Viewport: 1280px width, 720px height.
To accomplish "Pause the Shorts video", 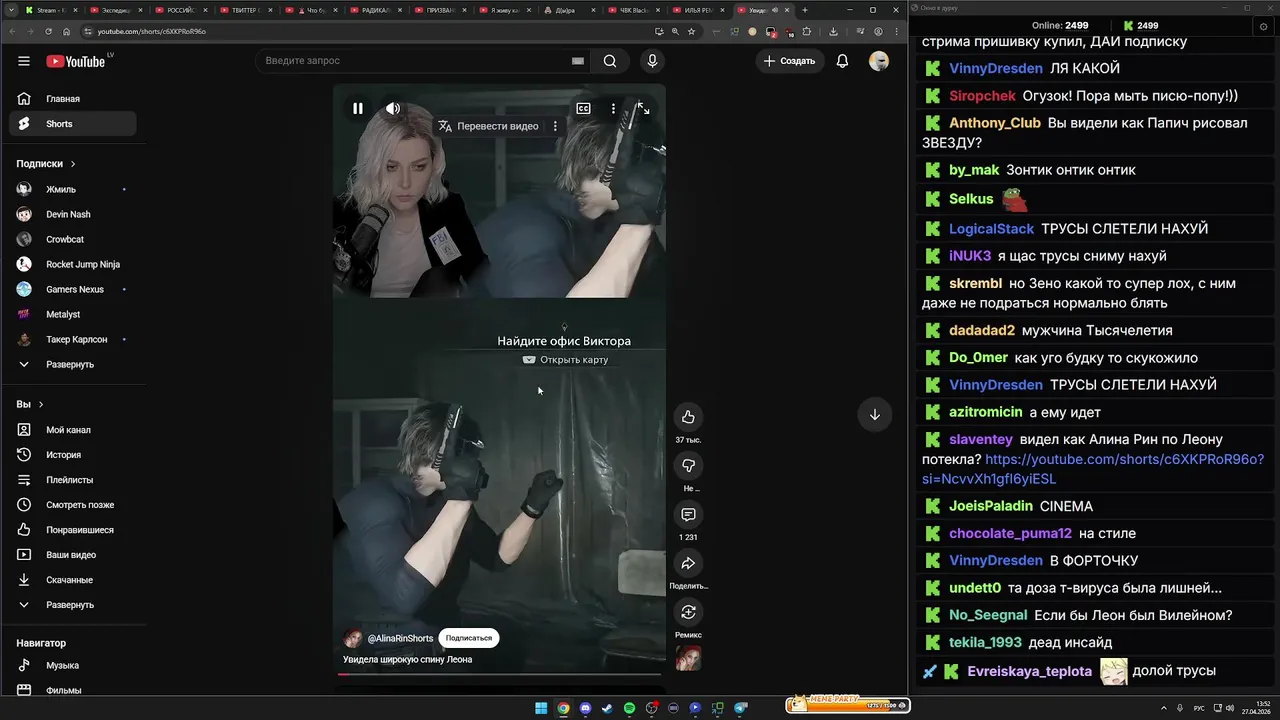I will click(357, 108).
